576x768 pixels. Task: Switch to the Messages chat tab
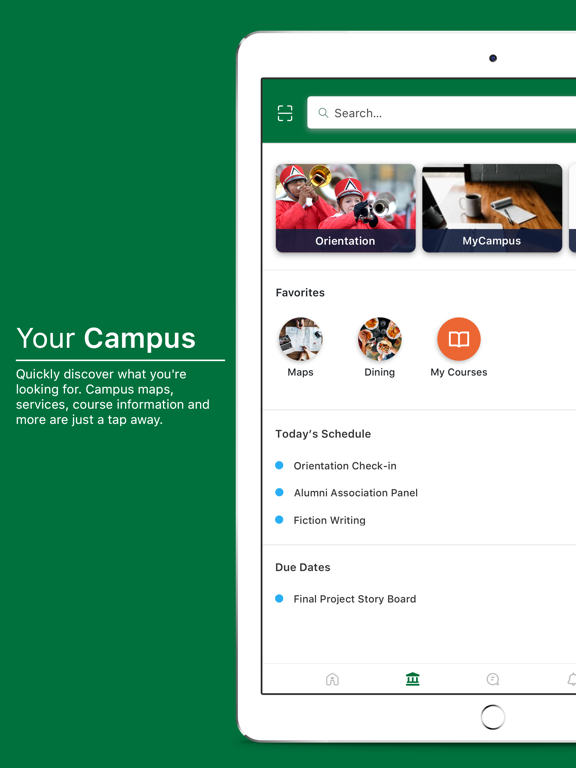click(493, 679)
